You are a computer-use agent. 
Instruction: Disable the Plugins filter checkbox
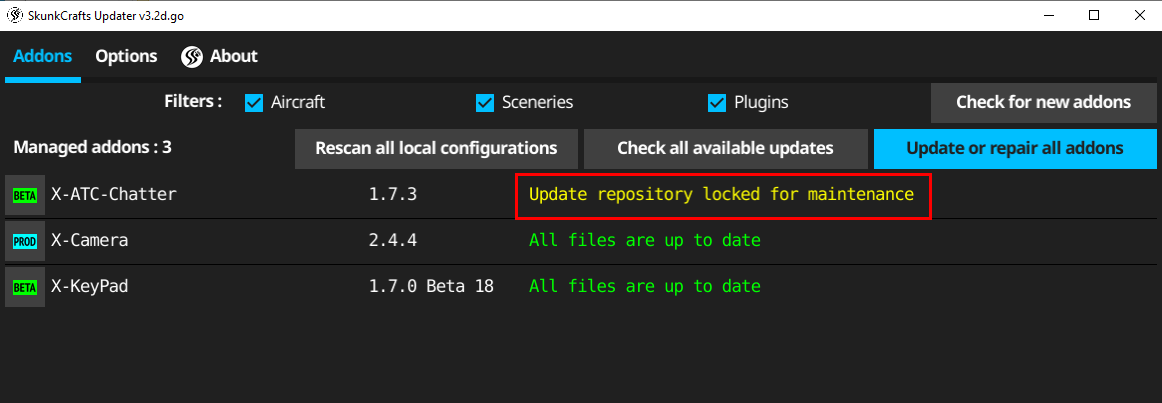click(x=717, y=103)
